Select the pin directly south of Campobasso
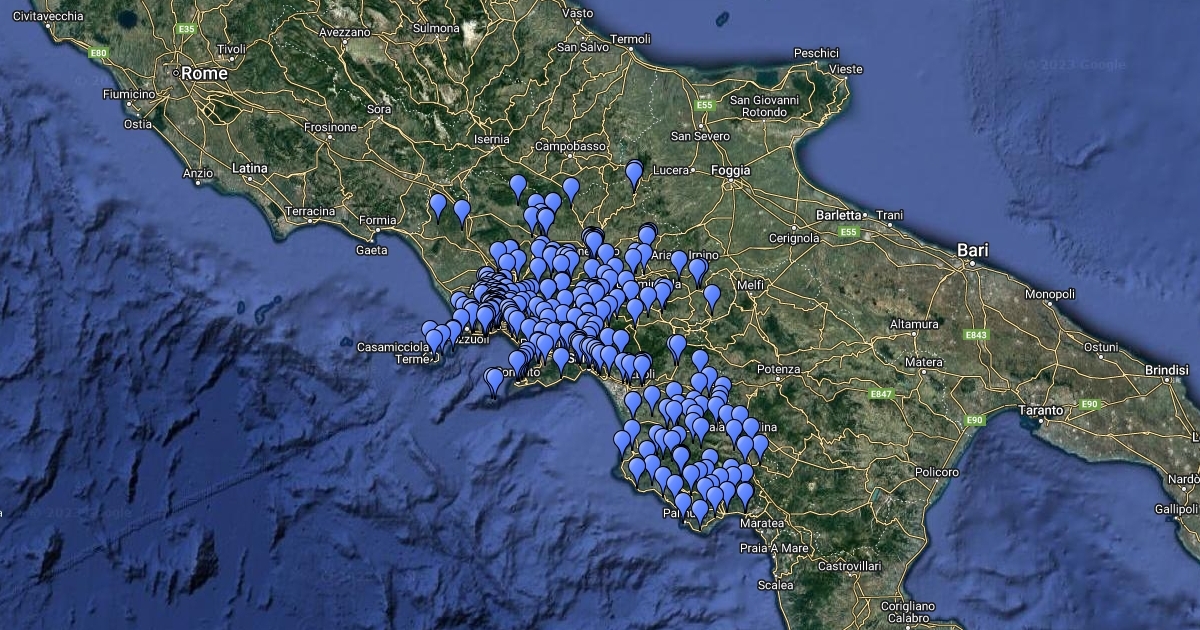The width and height of the screenshot is (1200, 630). pos(570,188)
